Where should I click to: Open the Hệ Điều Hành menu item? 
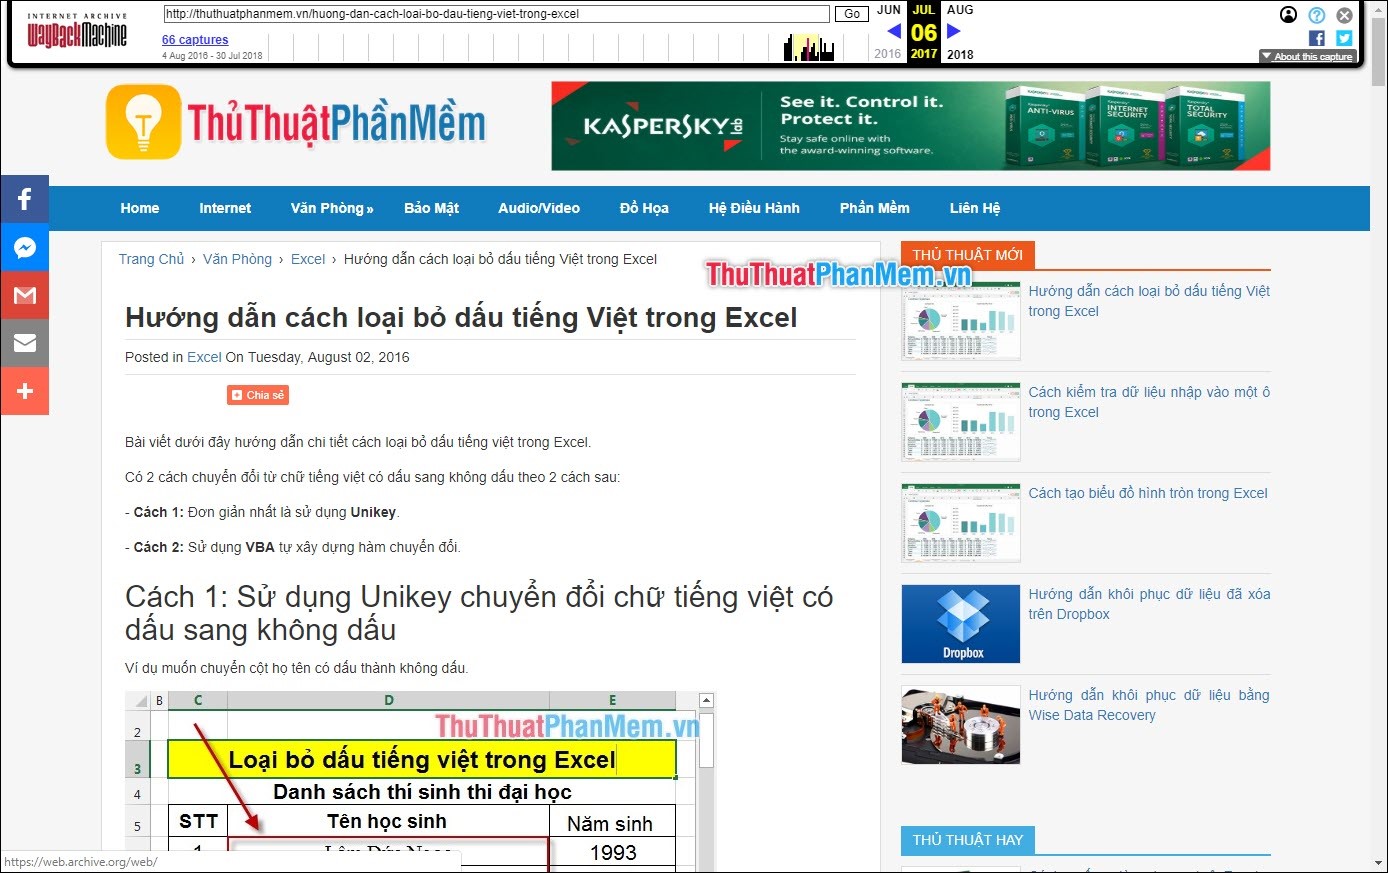pyautogui.click(x=754, y=208)
